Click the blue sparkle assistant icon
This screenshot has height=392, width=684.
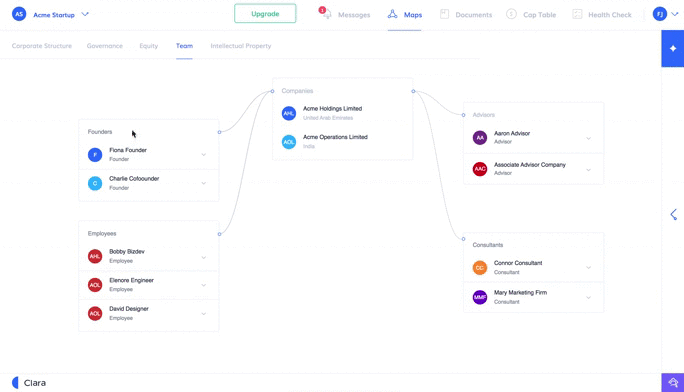[x=673, y=48]
